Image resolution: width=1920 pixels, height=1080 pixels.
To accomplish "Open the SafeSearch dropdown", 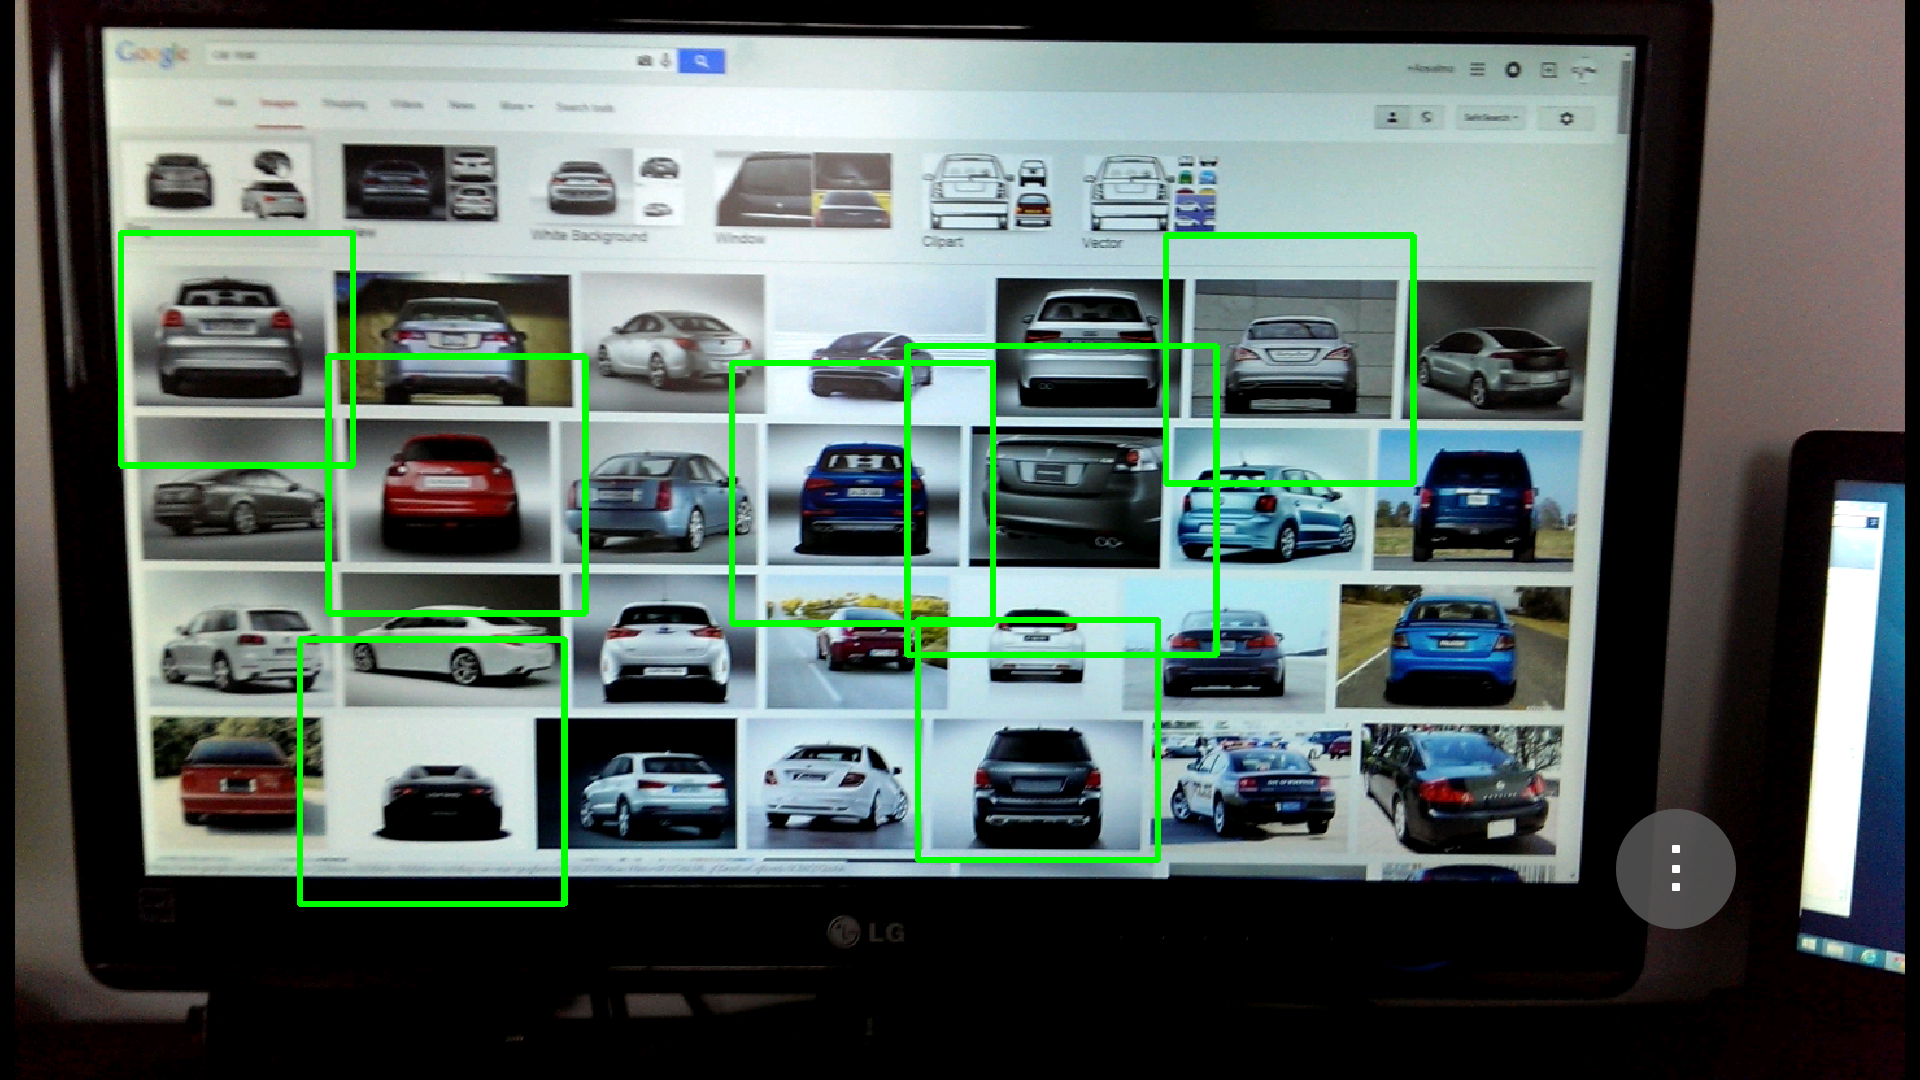I will (x=1490, y=118).
